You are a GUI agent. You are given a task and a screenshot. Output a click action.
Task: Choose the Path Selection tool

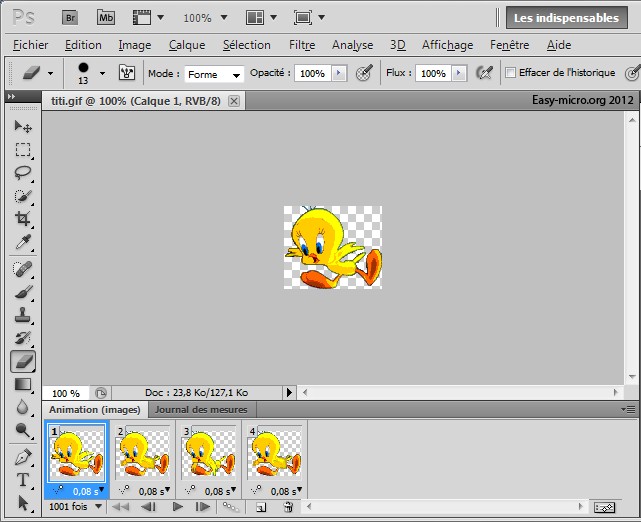(x=23, y=503)
